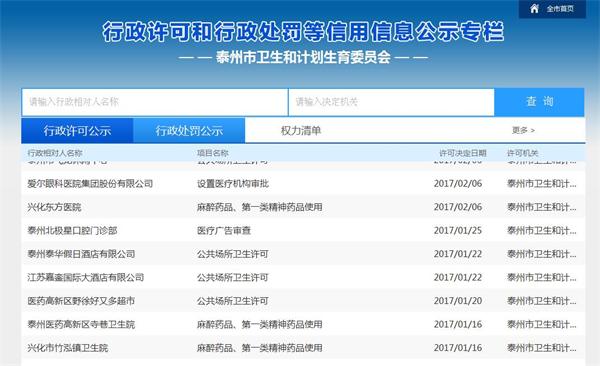Viewport: 600px width, 366px height.
Task: Click 泰州北极星口腔门诊部 row name
Action: tap(72, 230)
